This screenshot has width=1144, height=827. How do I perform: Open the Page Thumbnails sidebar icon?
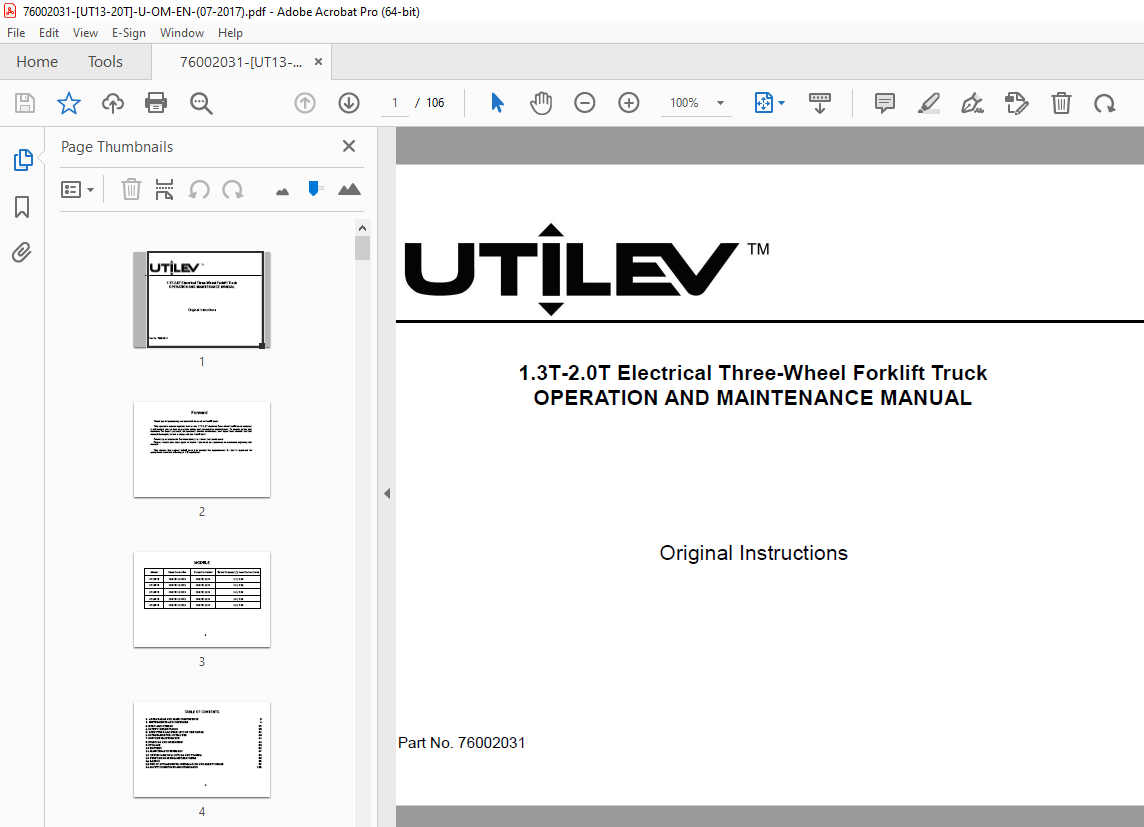(23, 160)
